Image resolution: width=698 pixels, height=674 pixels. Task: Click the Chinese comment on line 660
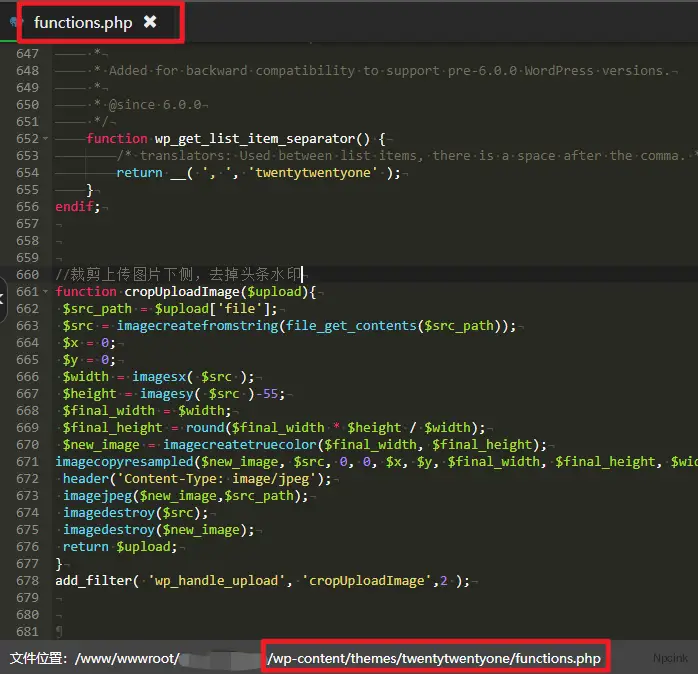coord(179,274)
